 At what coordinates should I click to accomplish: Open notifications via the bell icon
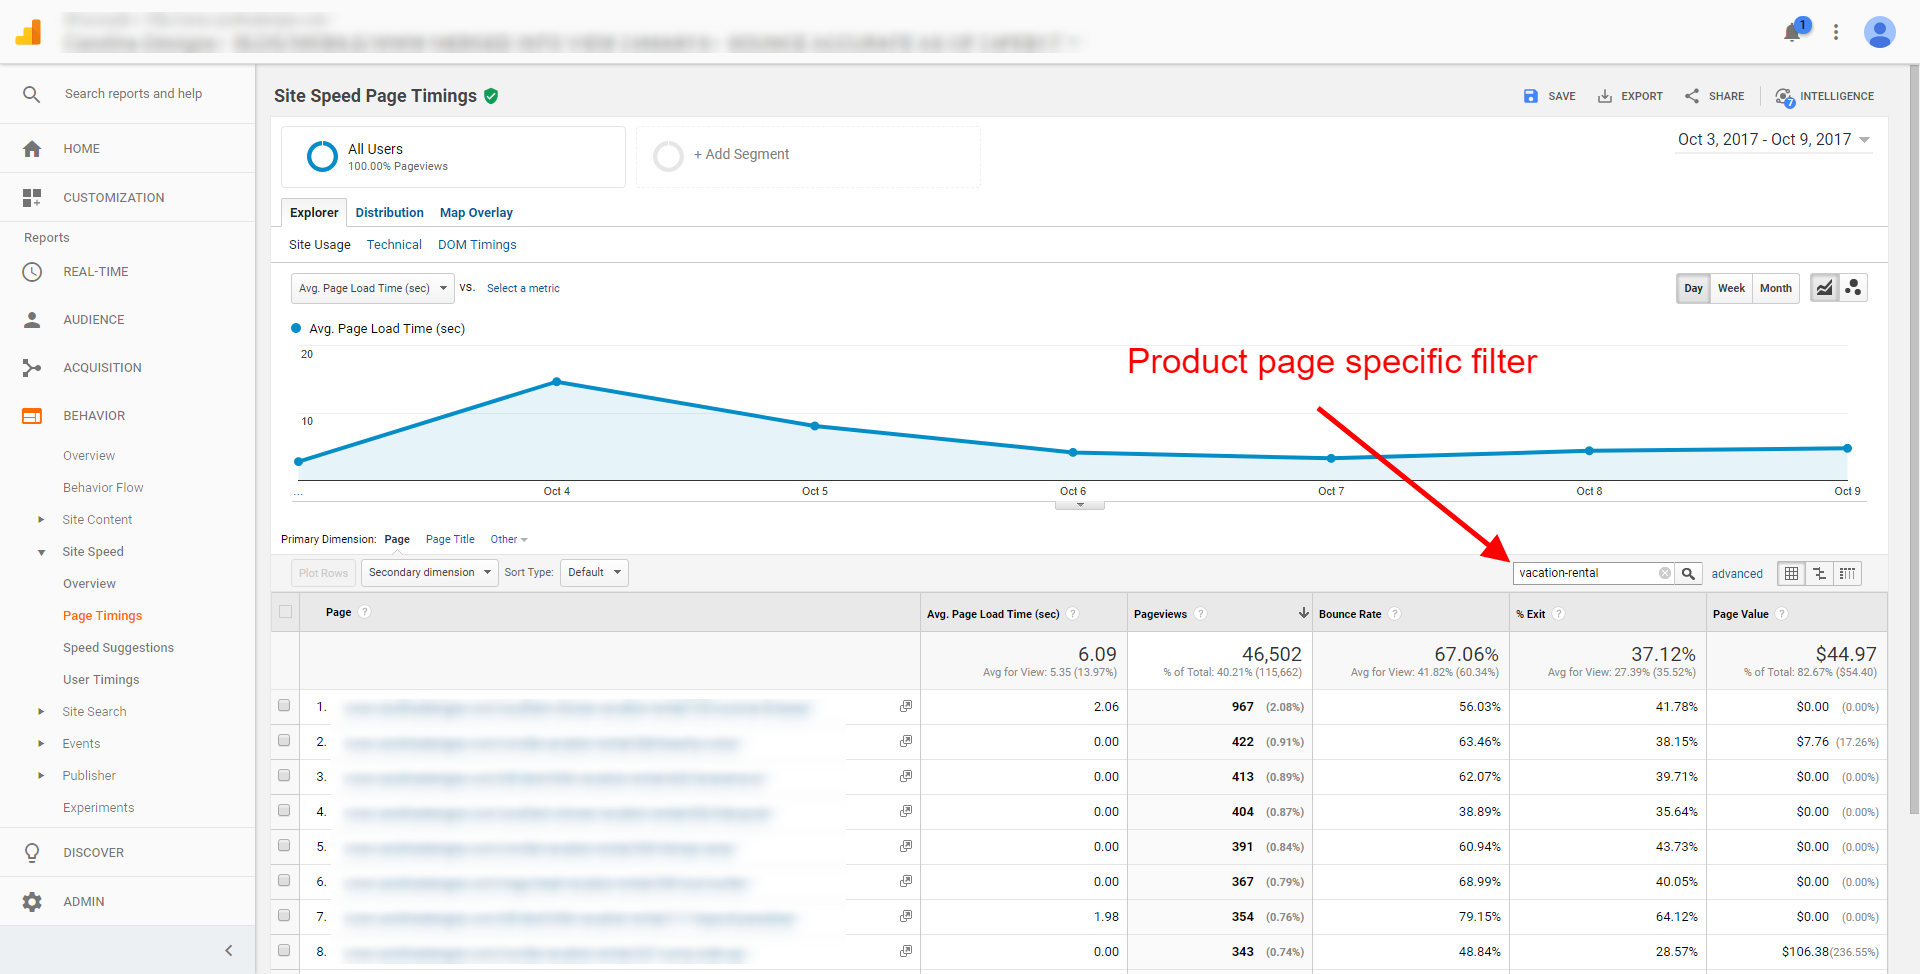pyautogui.click(x=1790, y=32)
